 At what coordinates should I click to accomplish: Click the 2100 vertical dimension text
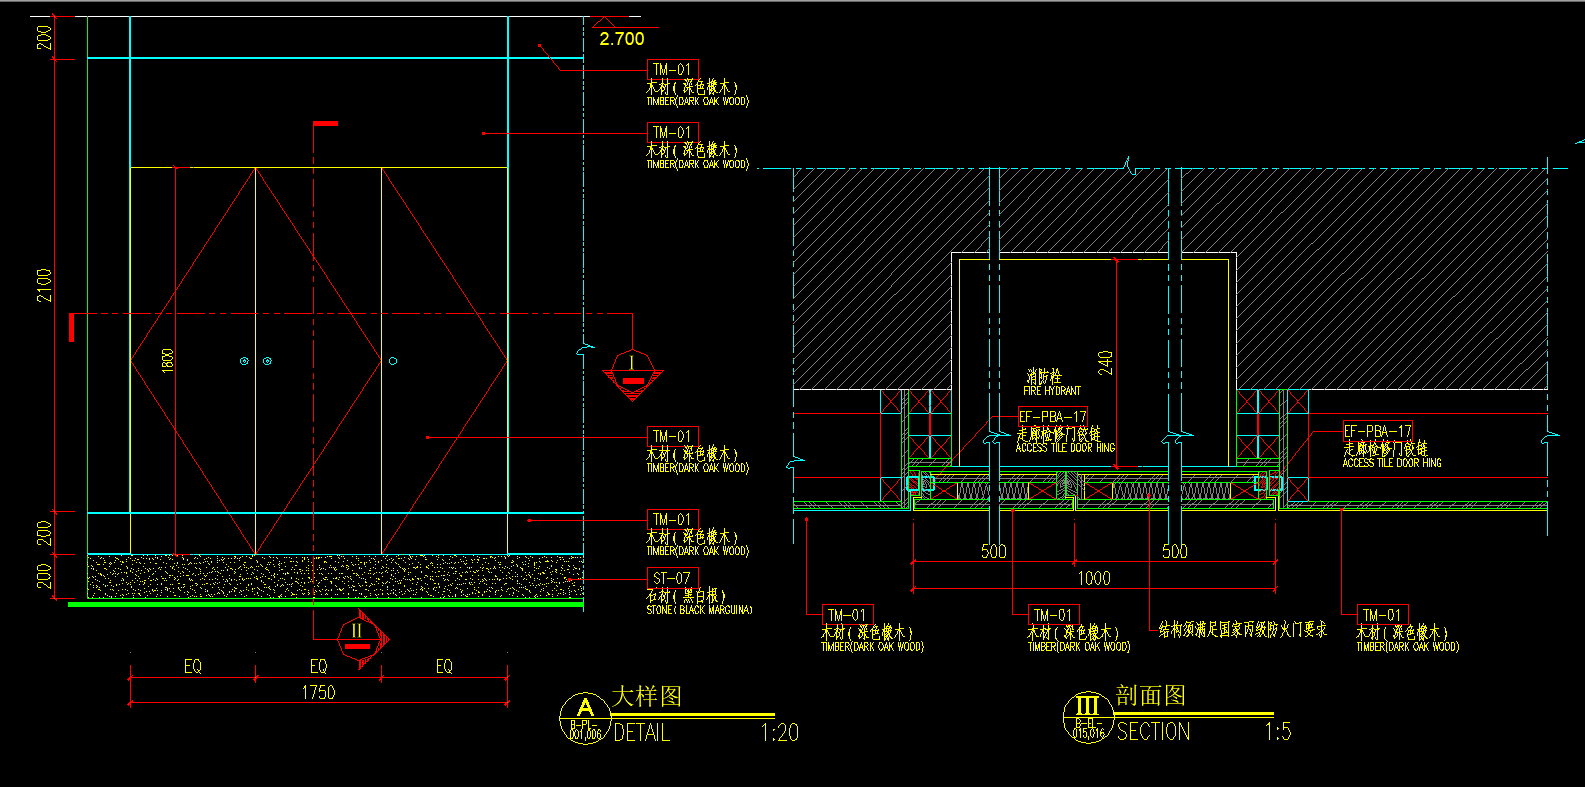click(44, 286)
